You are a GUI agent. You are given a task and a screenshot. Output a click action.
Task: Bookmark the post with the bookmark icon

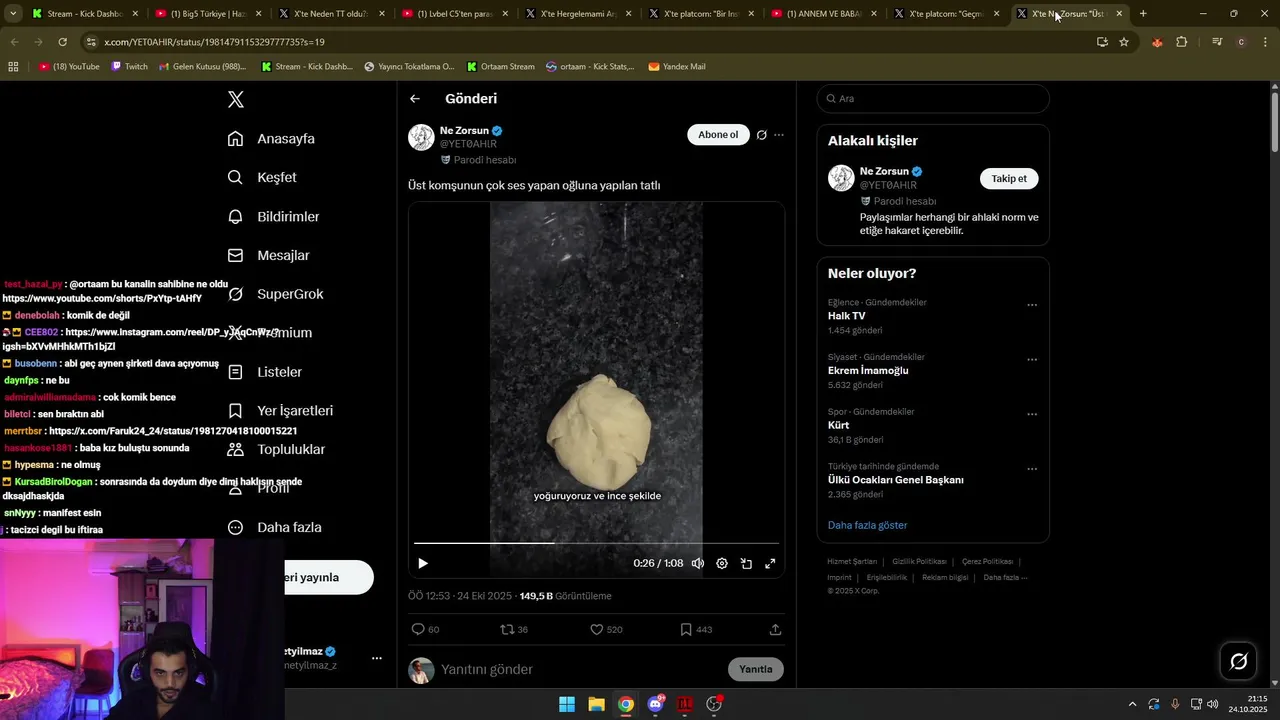point(686,630)
